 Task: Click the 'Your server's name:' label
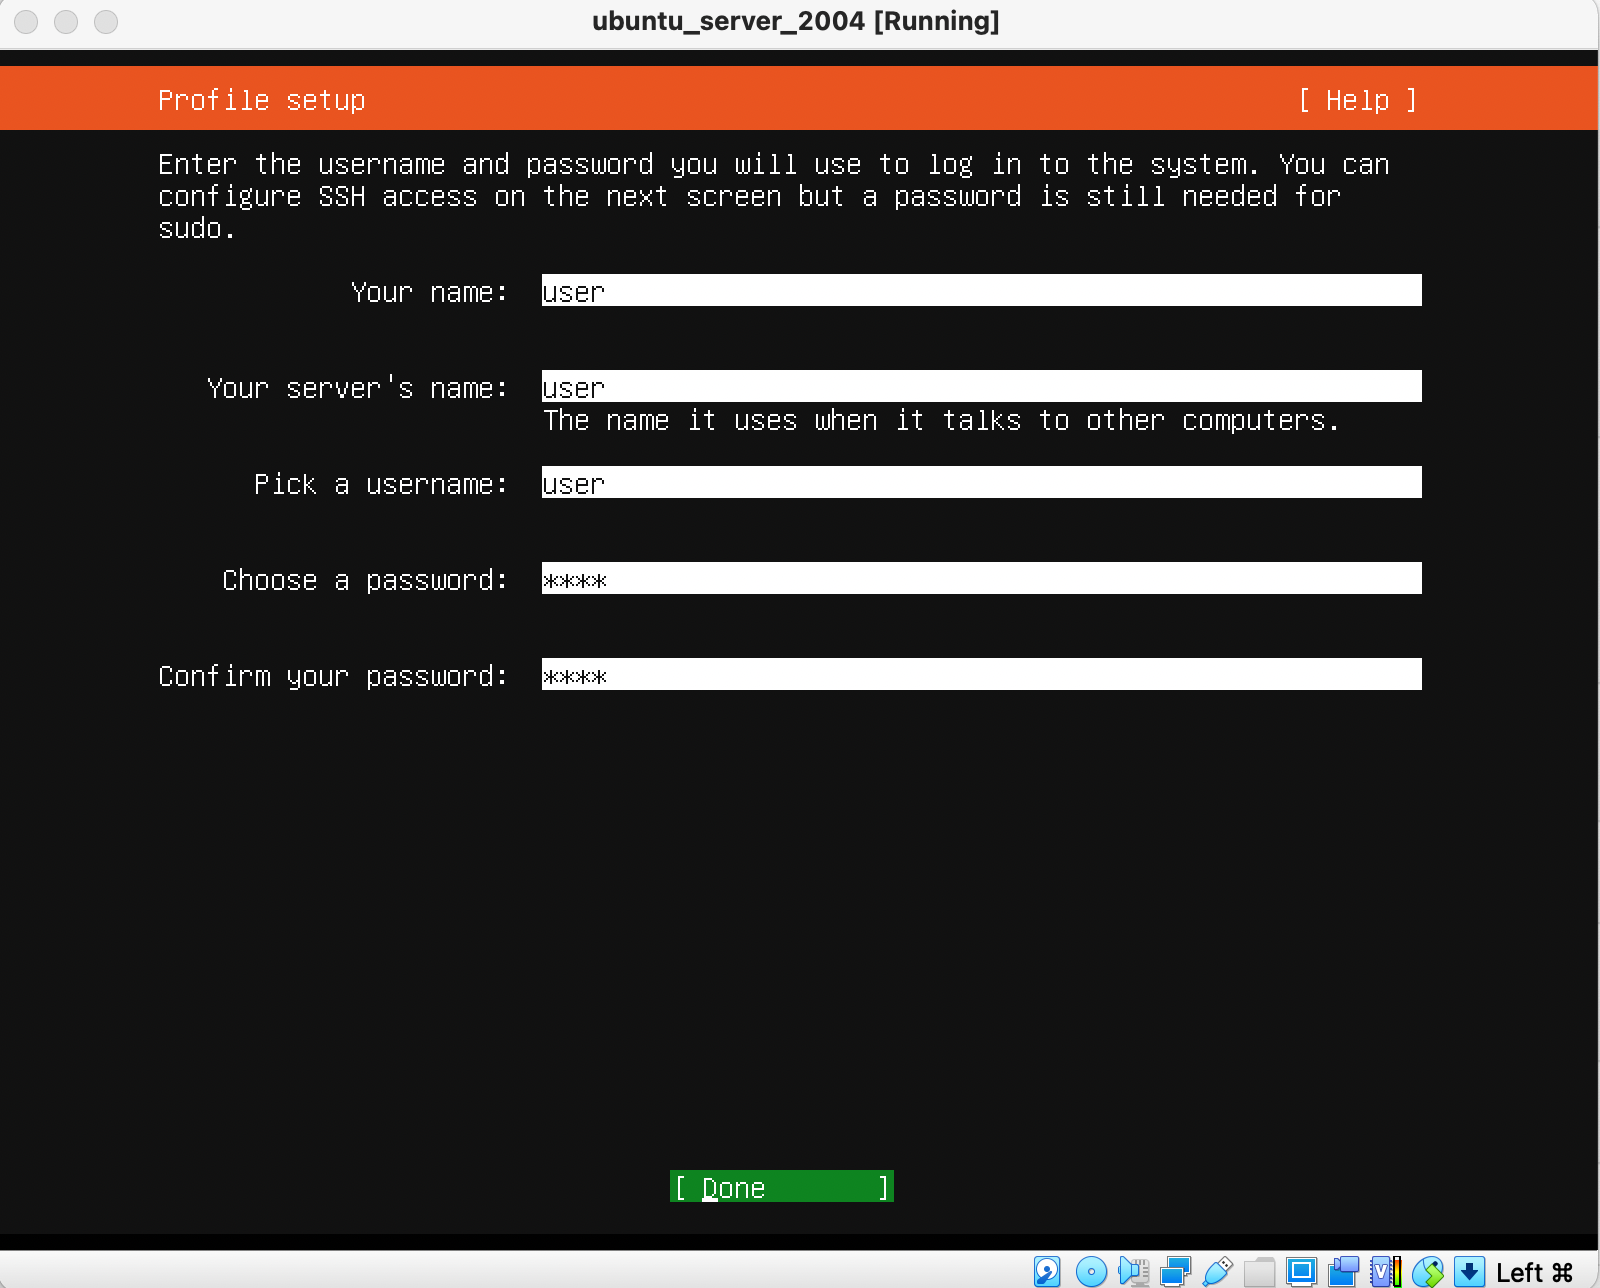357,388
